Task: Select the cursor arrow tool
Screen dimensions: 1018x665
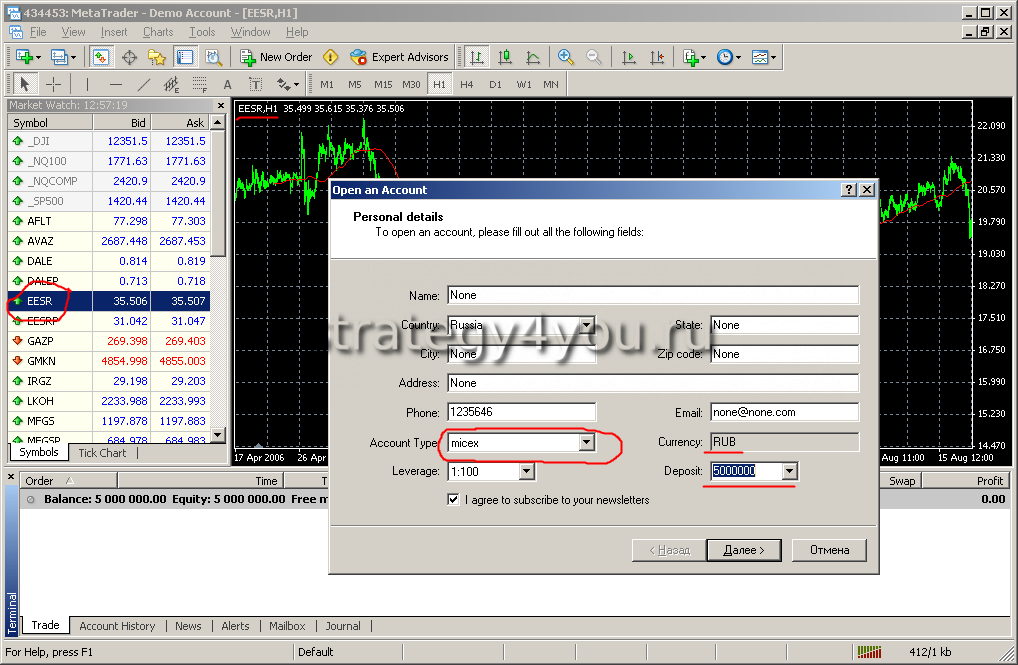Action: click(25, 84)
